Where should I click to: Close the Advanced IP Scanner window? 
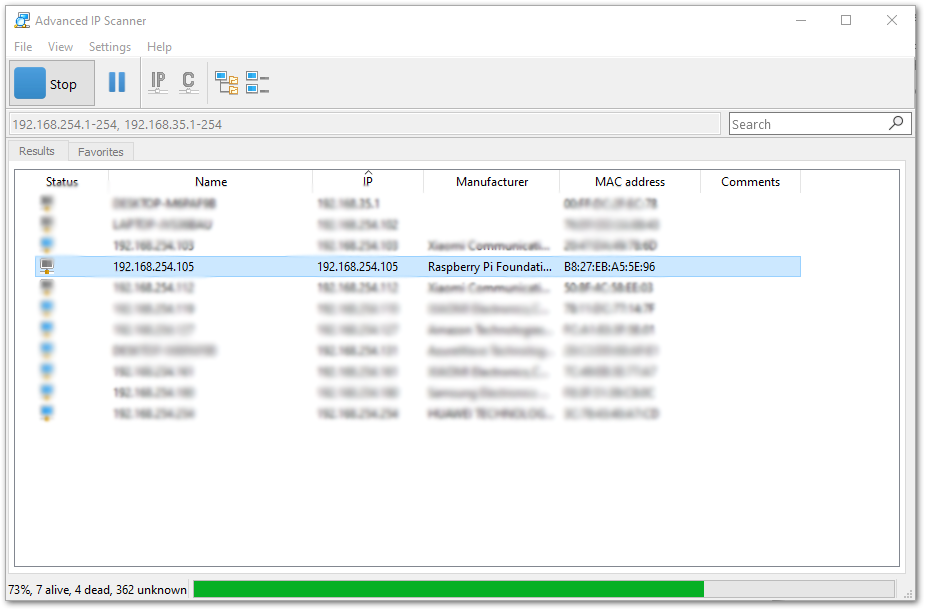tap(892, 20)
